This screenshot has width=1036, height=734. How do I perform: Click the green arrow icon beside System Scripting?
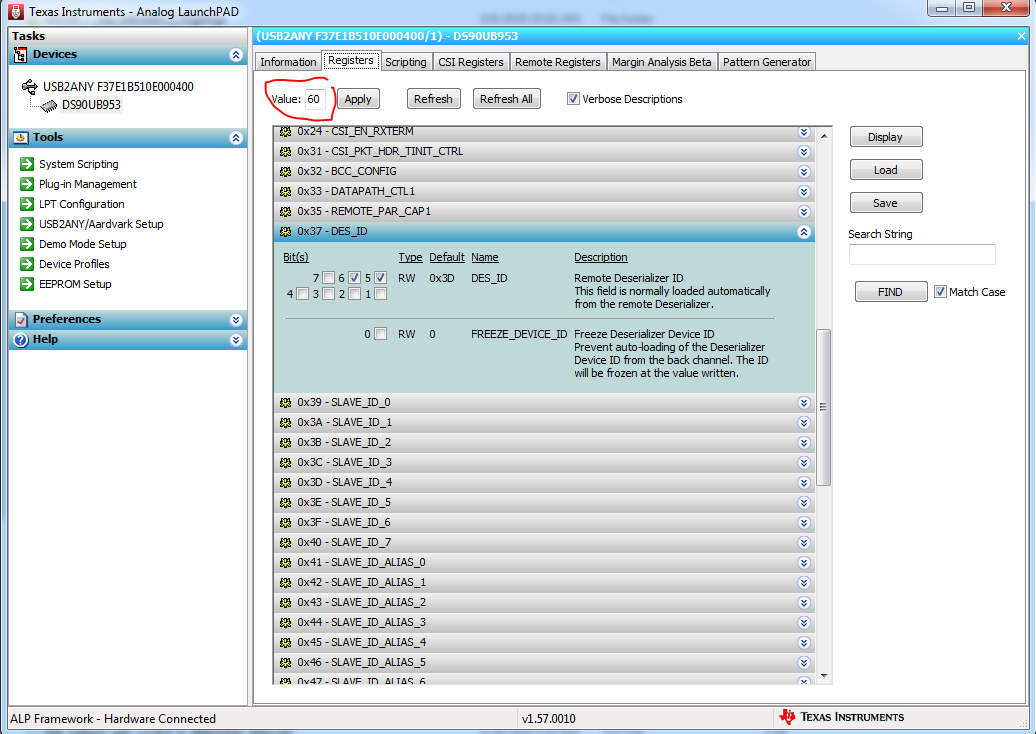[26, 164]
